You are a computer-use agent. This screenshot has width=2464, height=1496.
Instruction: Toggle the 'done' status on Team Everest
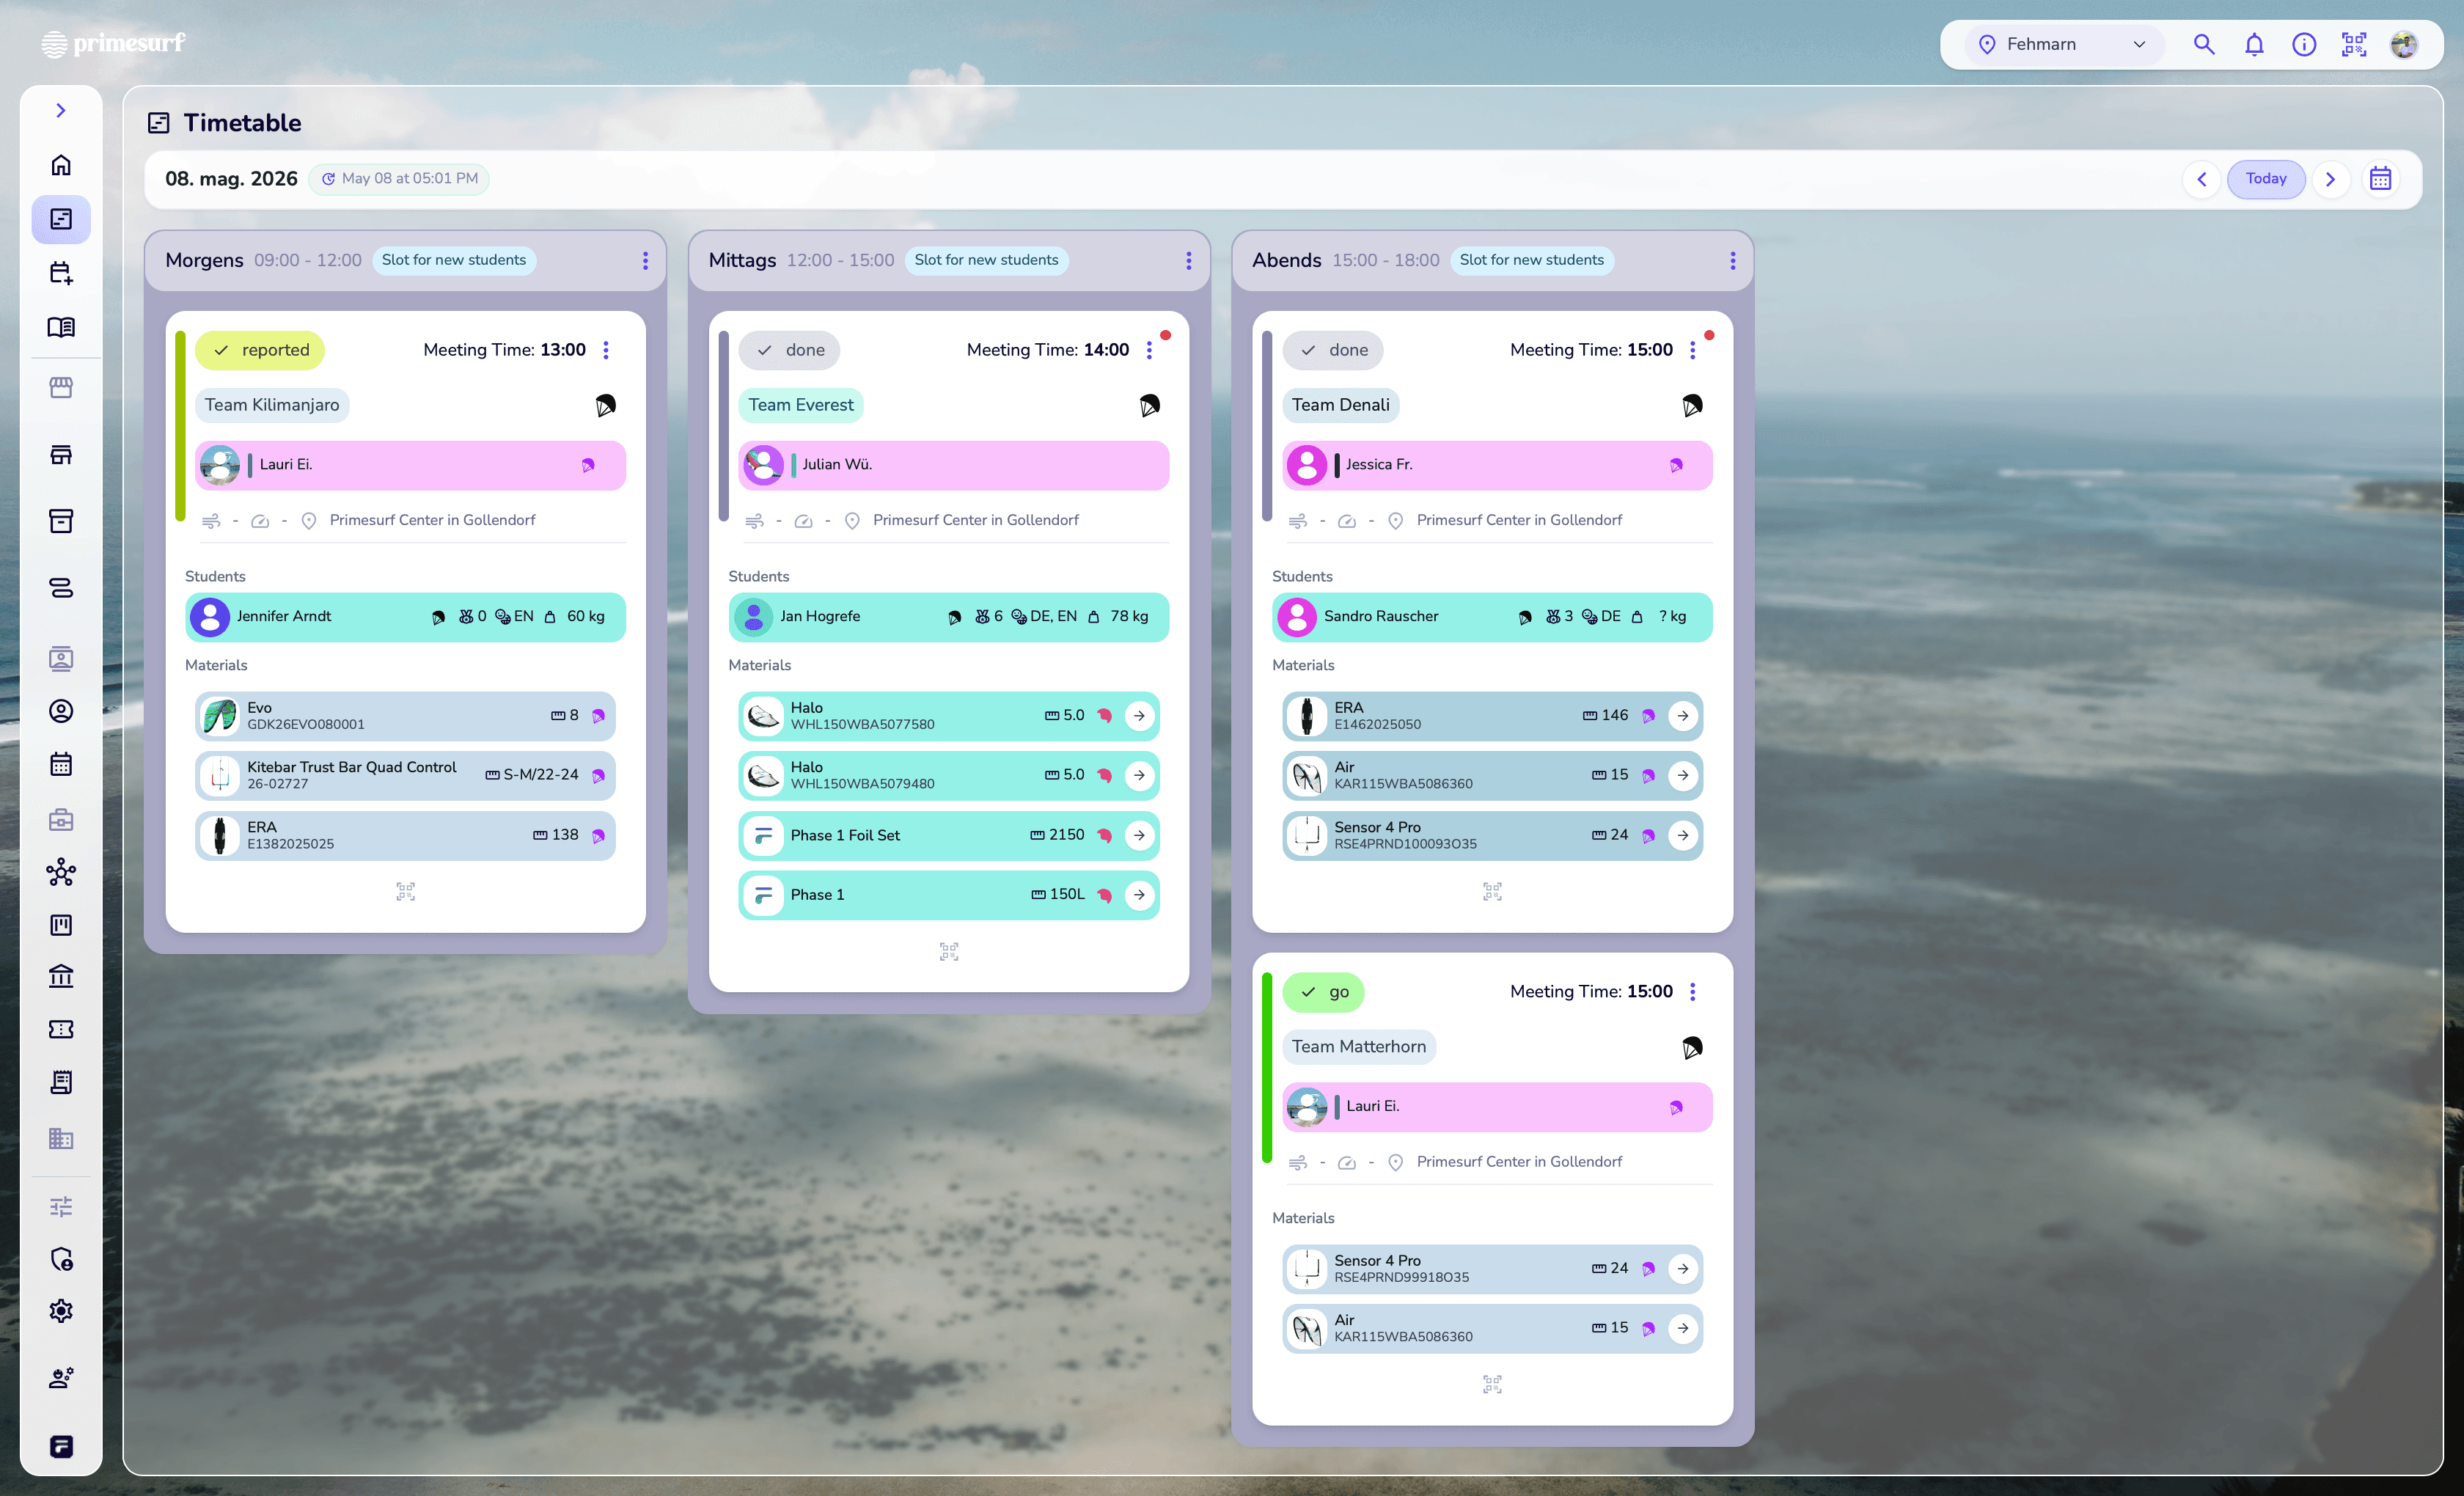point(789,350)
